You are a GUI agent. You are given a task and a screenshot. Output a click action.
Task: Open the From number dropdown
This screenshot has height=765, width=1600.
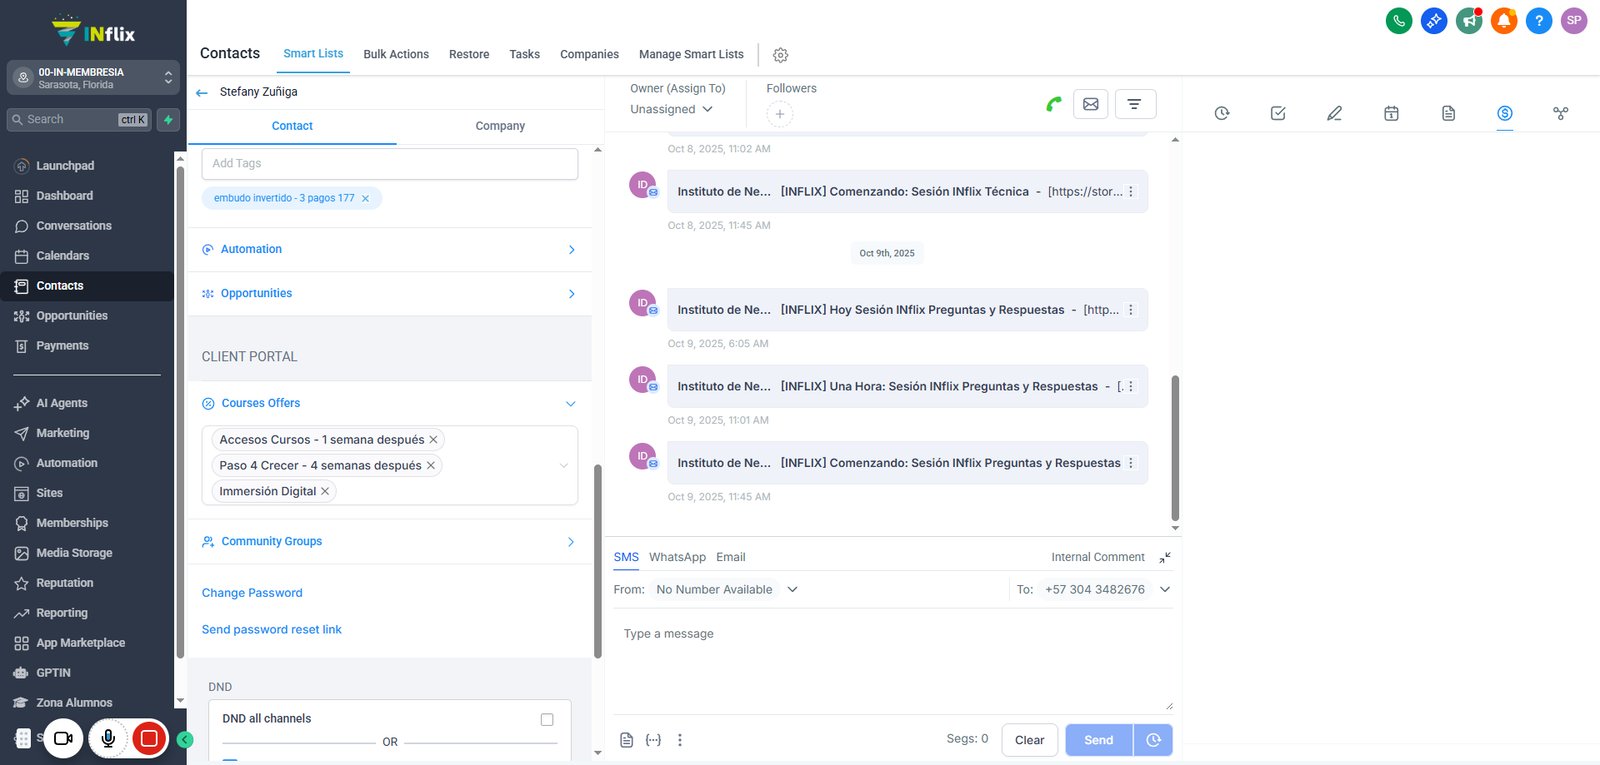click(x=725, y=590)
